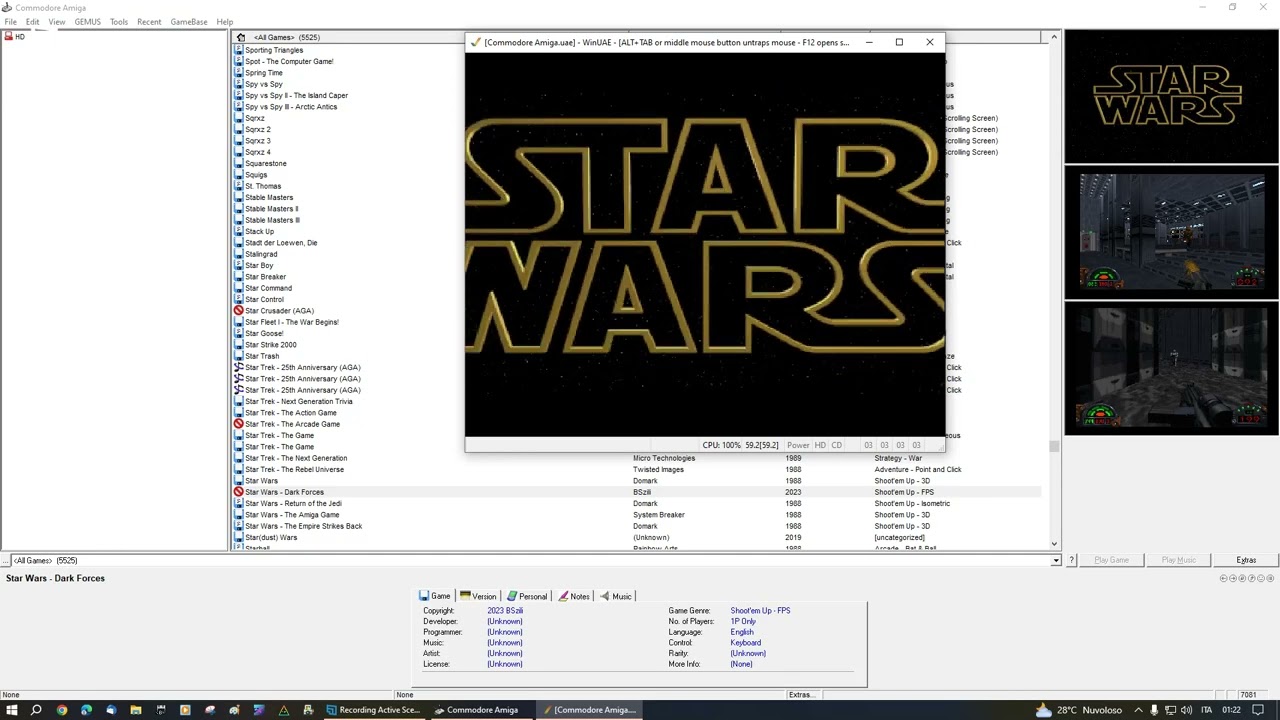Screen dimensions: 1280x720
Task: Click the Play Music button
Action: 1178,560
